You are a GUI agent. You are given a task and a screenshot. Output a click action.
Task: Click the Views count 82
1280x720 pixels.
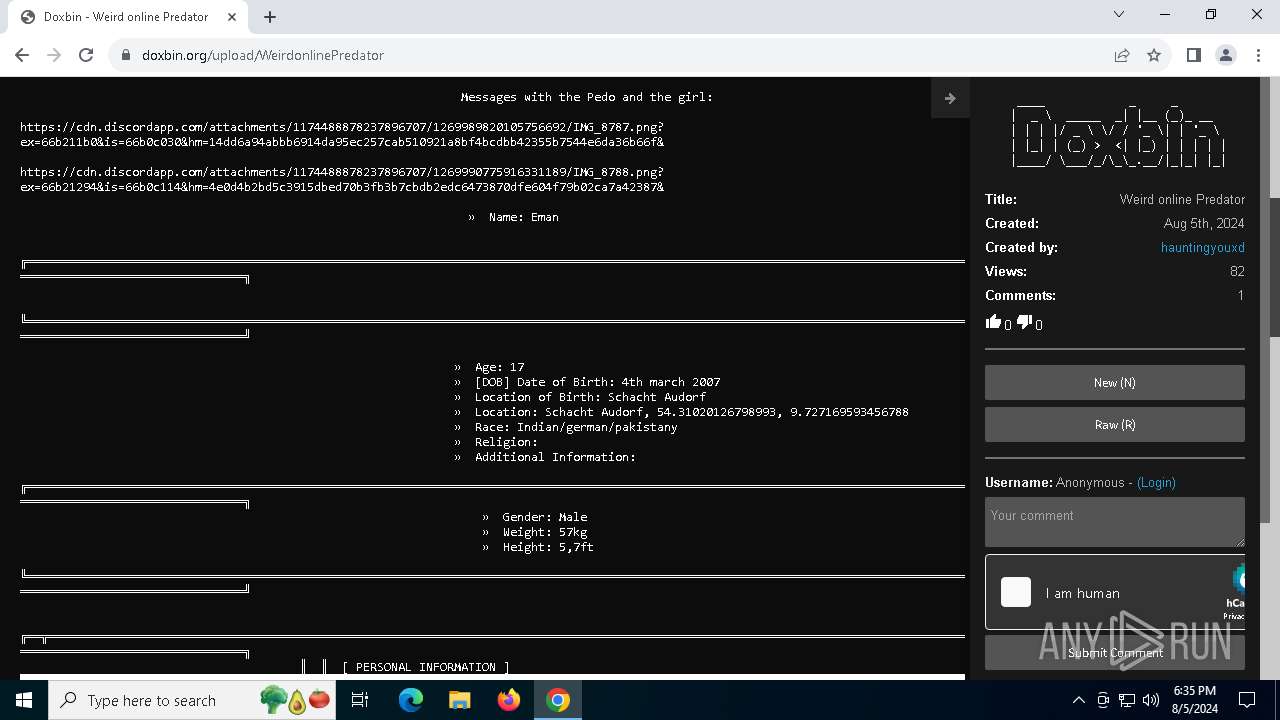(1237, 271)
